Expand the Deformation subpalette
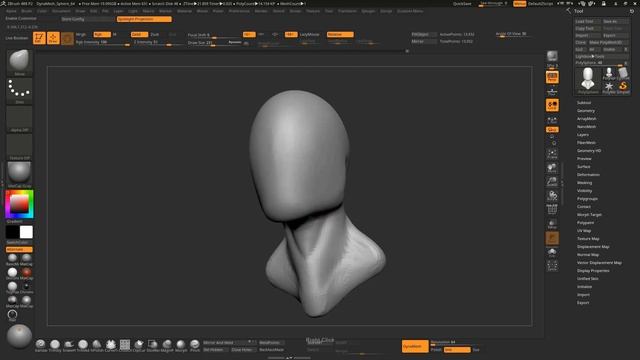640x360 pixels. (588, 175)
